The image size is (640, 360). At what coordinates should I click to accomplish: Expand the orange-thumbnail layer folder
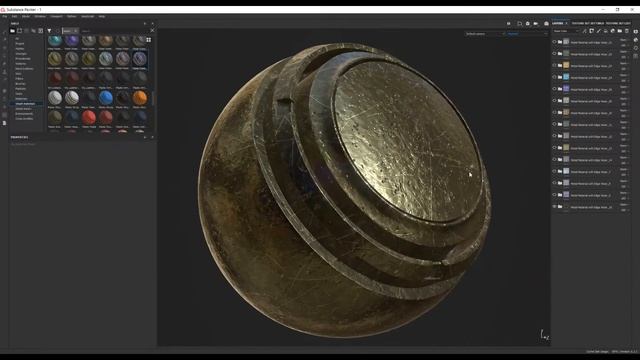click(560, 65)
